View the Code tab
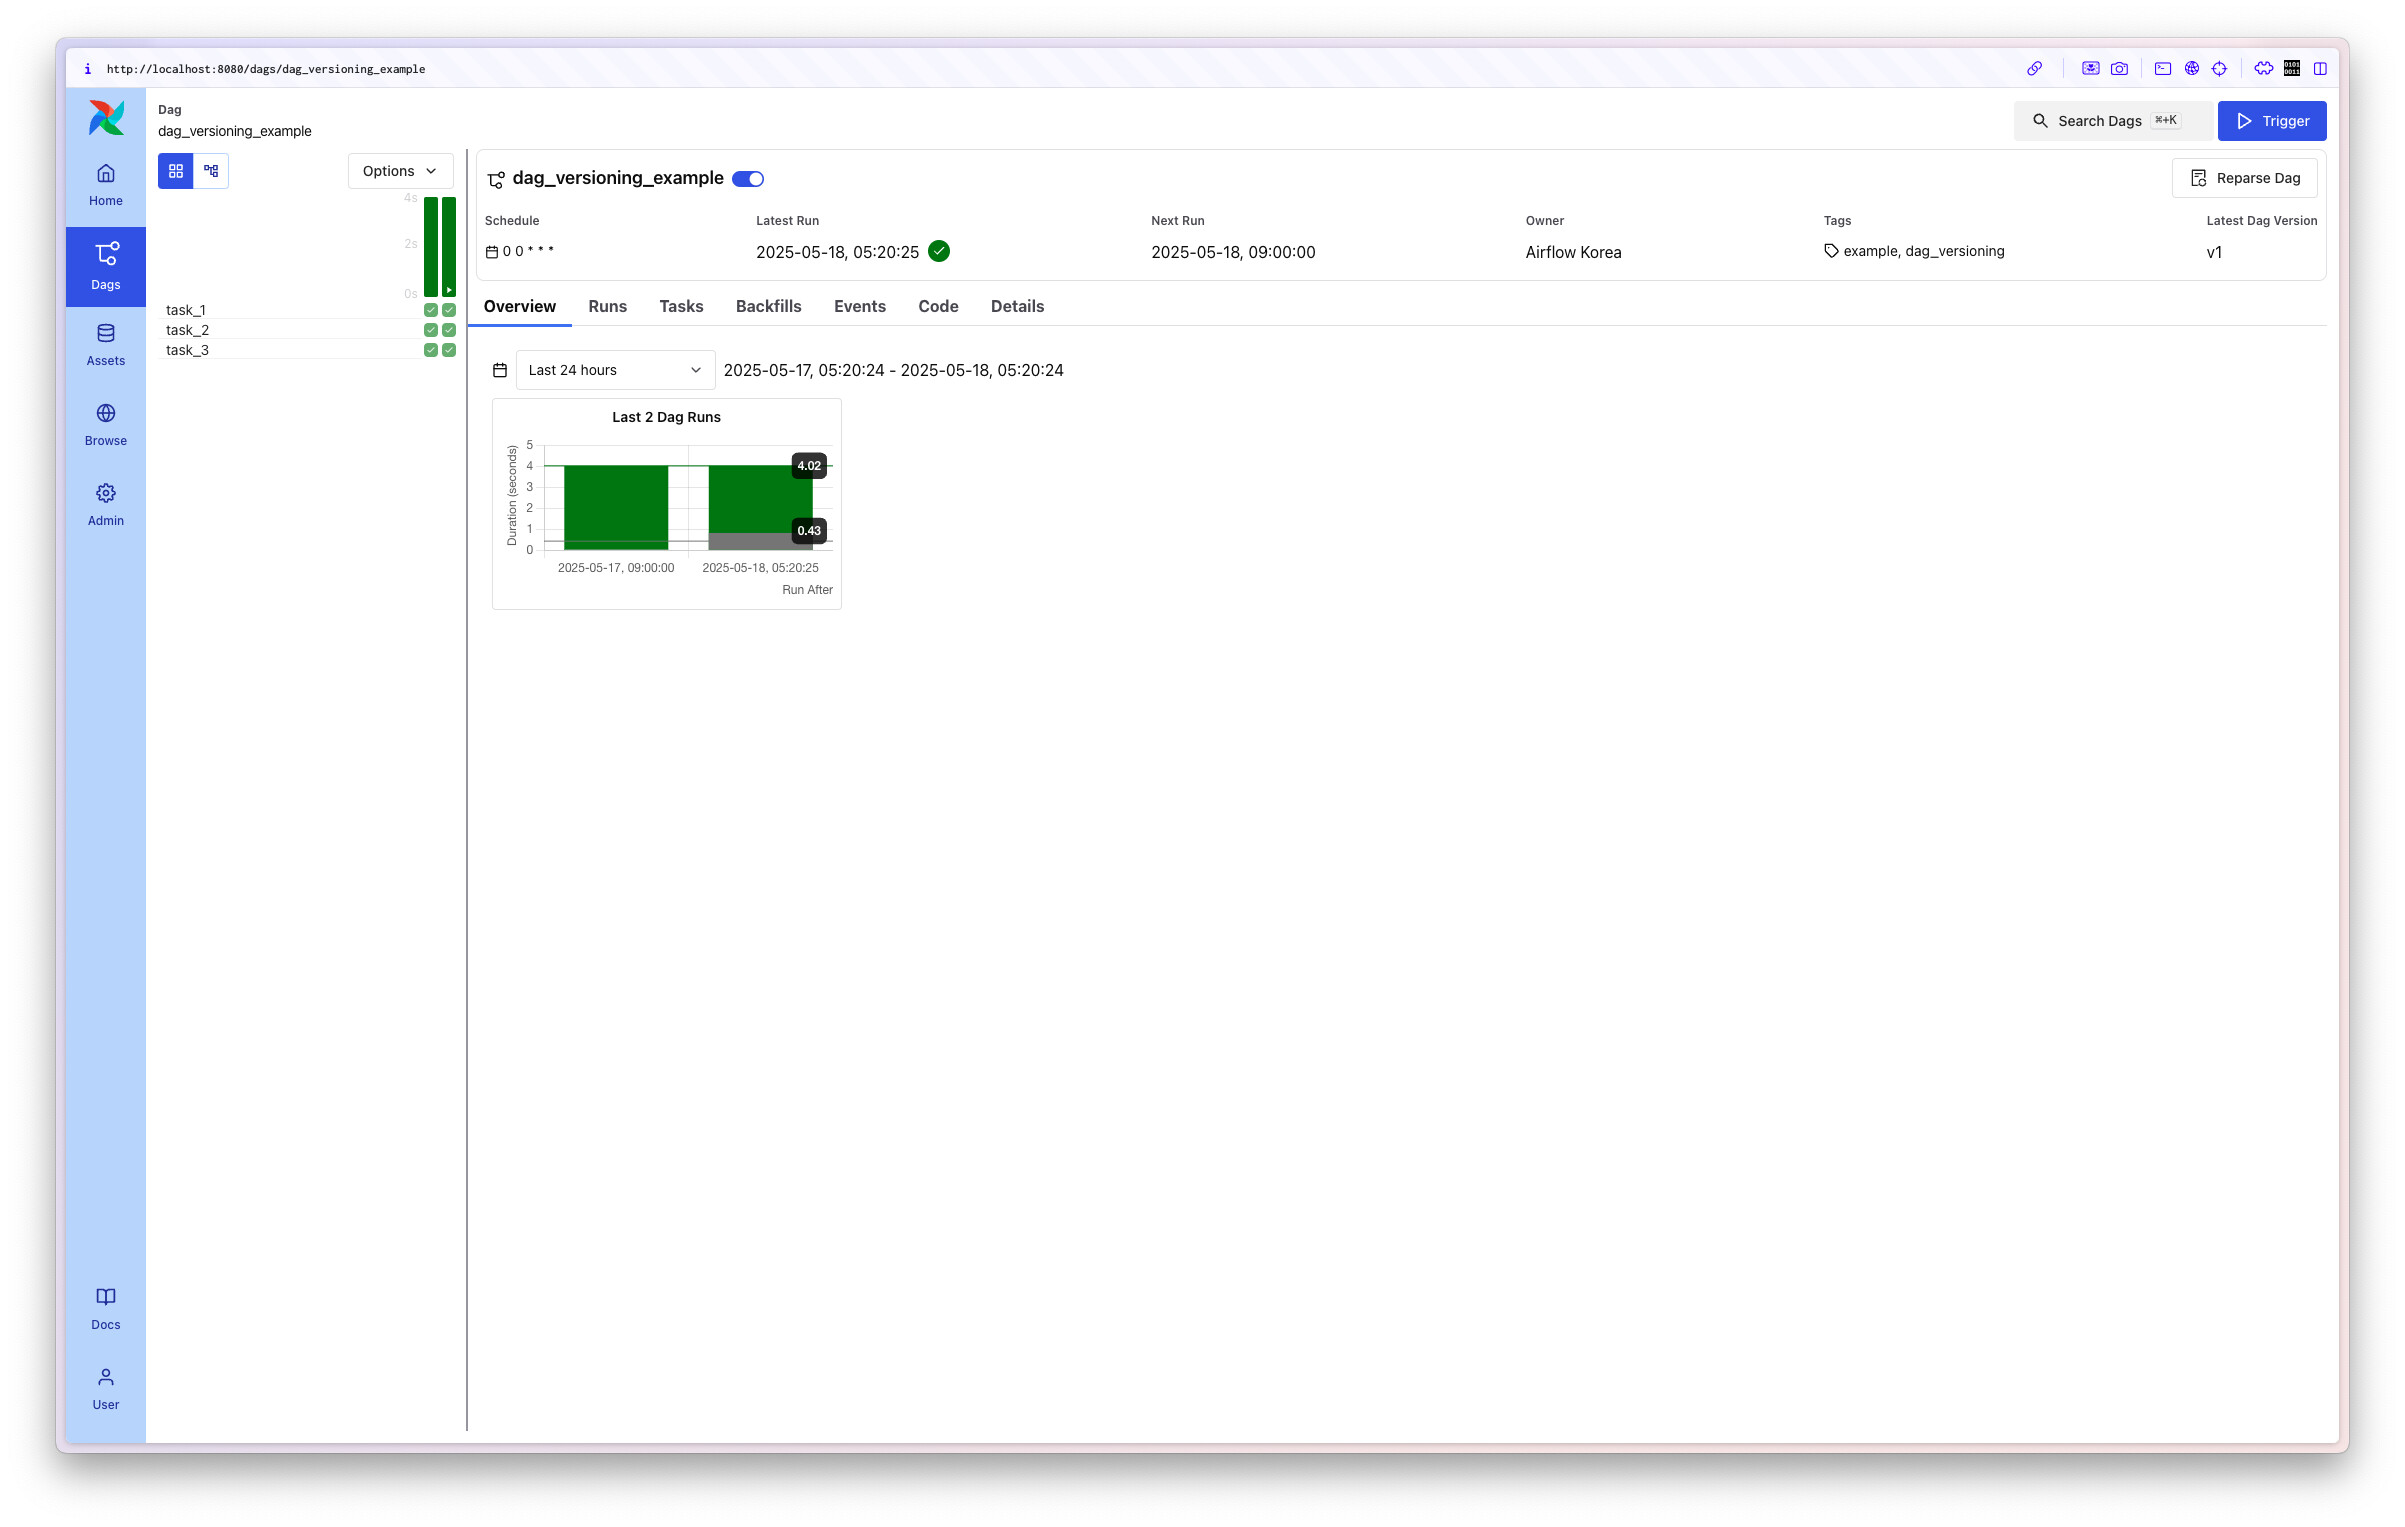This screenshot has height=1527, width=2405. [x=938, y=306]
